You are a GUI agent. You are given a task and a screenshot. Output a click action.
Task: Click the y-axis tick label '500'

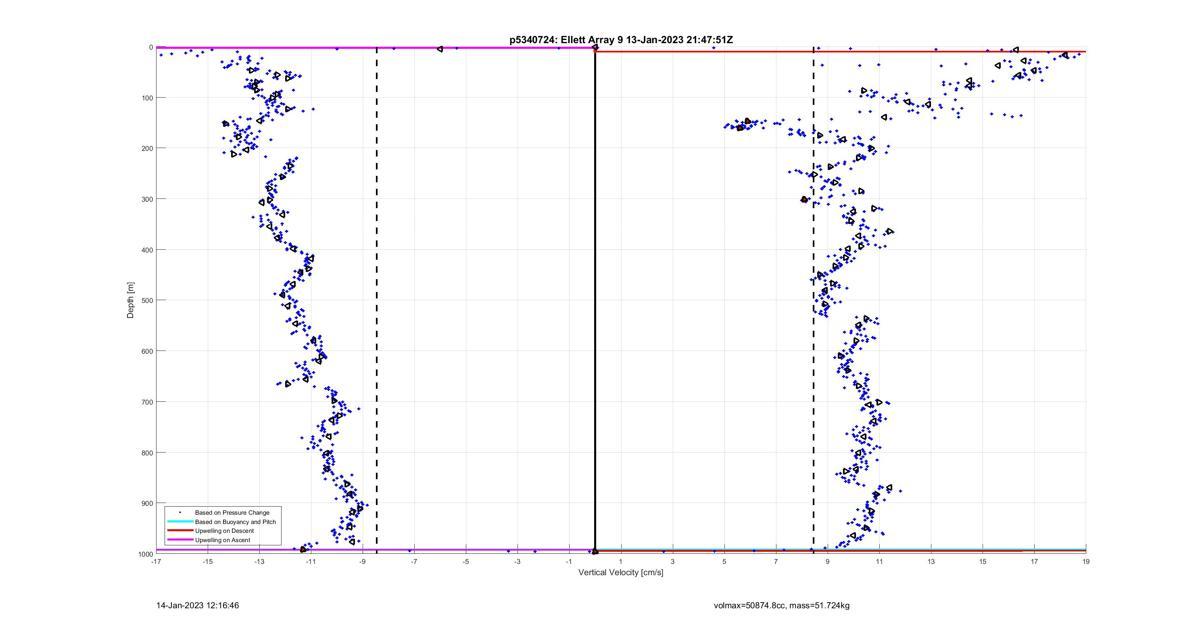pos(147,300)
